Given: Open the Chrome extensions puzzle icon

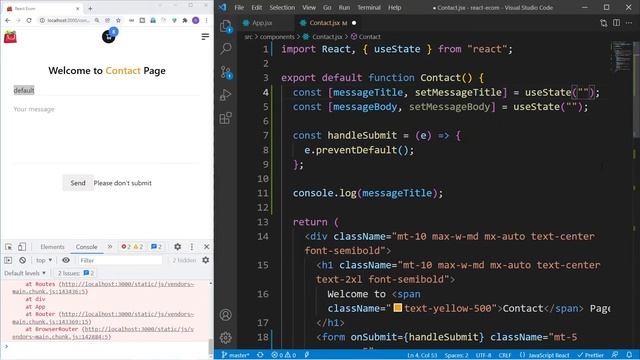Looking at the screenshot, I should point(185,20).
